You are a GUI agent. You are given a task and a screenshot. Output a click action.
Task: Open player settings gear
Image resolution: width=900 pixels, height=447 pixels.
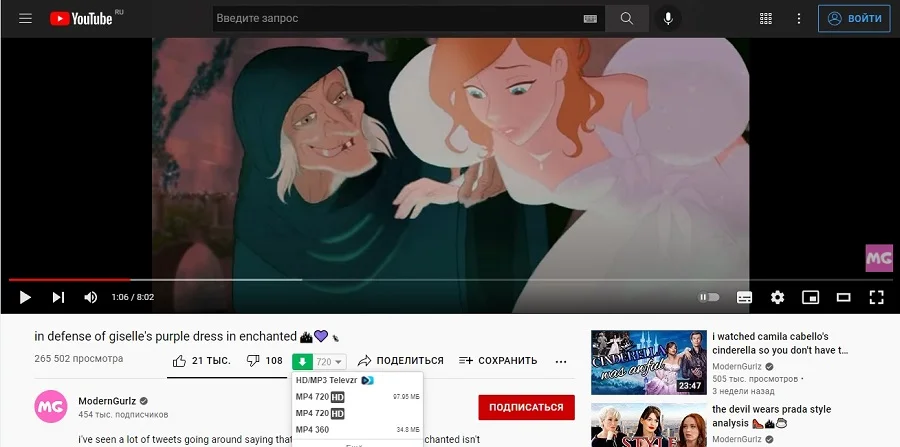(x=777, y=297)
